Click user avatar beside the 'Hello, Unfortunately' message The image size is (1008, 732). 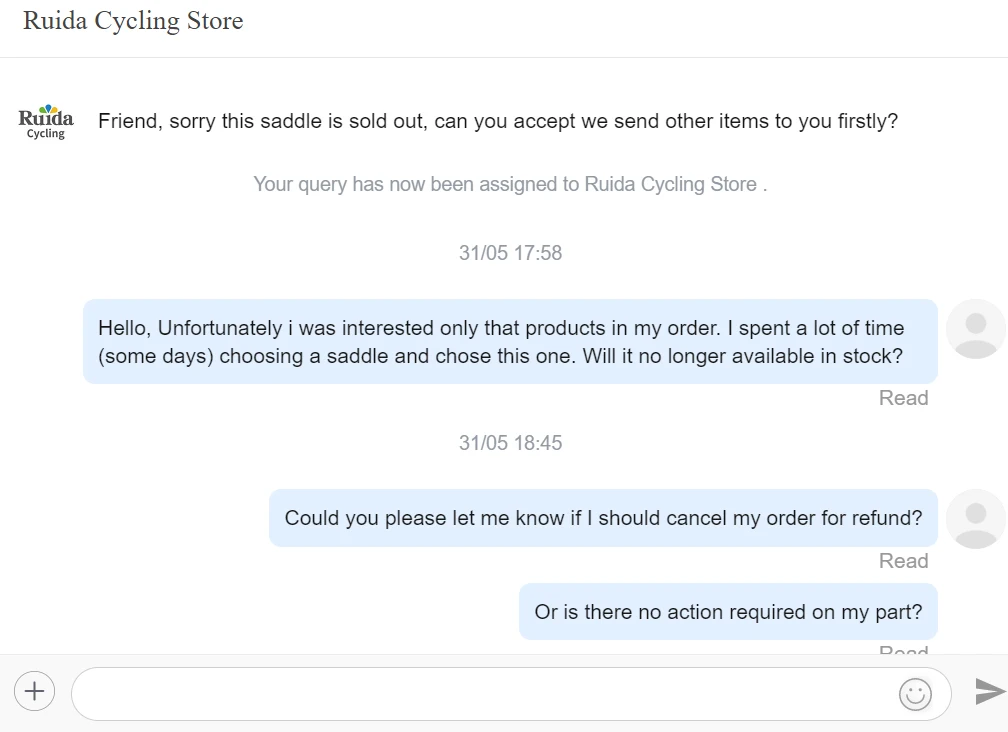point(975,328)
